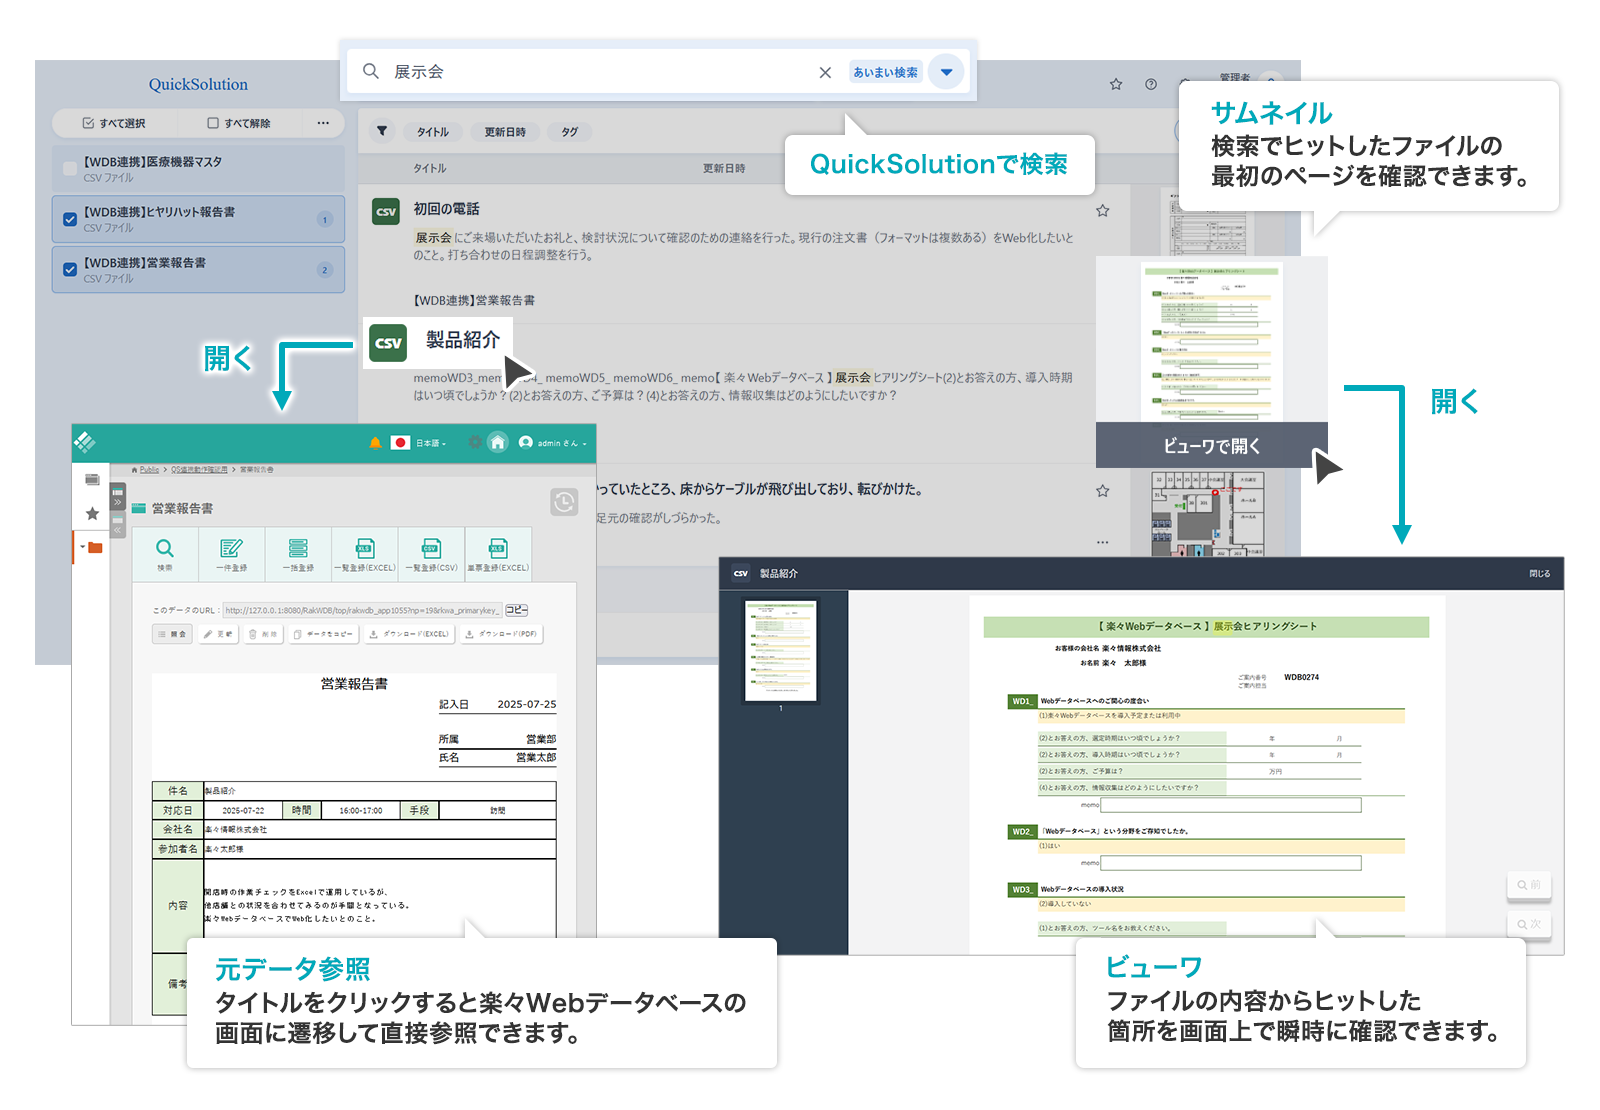Click the history clock icon in 営業報告書
Screen dimensions: 1600x1110
[564, 502]
